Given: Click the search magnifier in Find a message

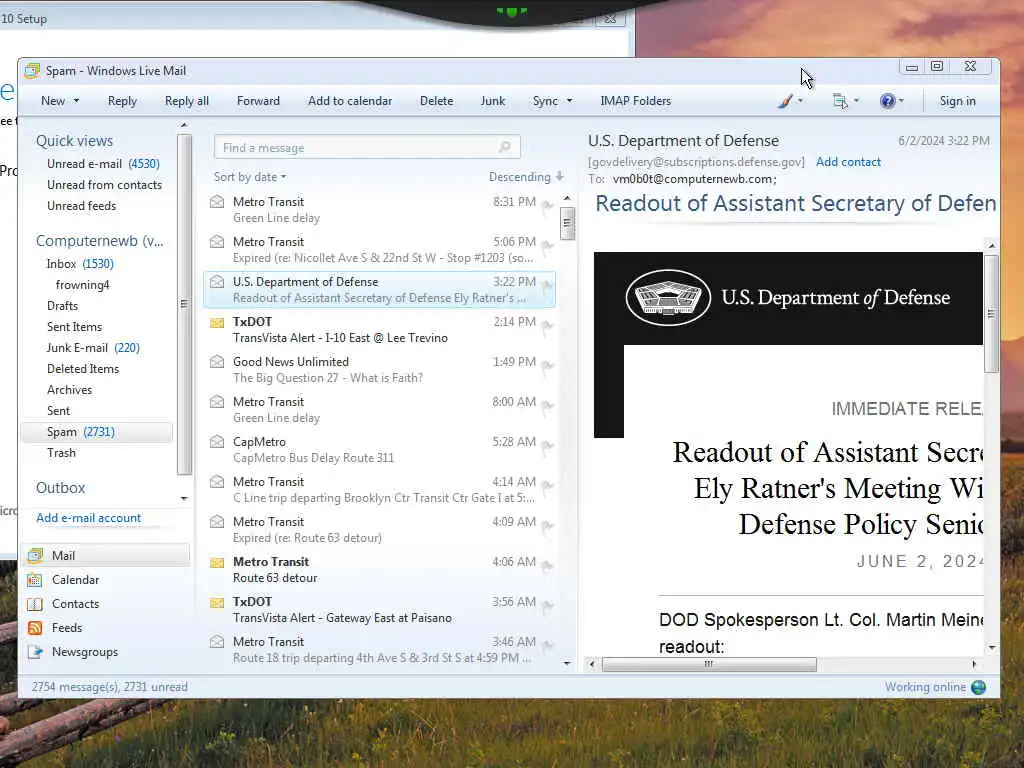Looking at the screenshot, I should pos(505,147).
